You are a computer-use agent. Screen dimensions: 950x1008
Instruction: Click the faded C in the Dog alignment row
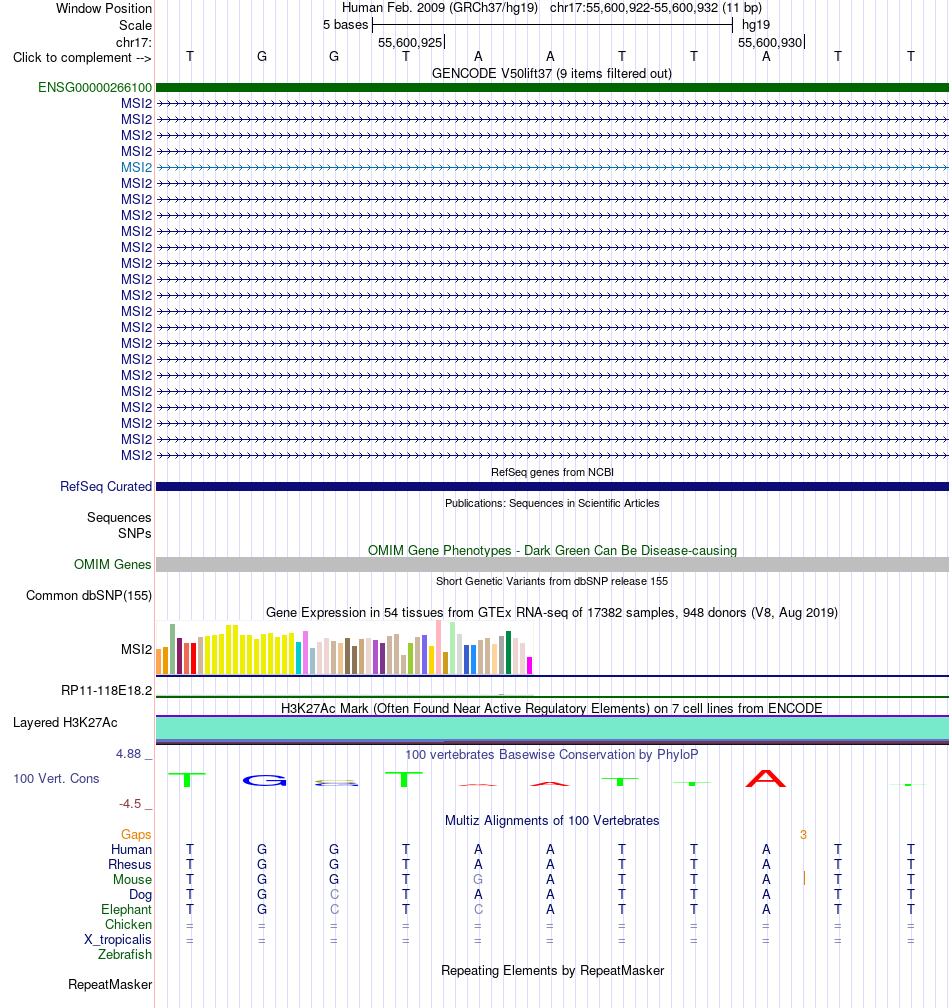[334, 895]
